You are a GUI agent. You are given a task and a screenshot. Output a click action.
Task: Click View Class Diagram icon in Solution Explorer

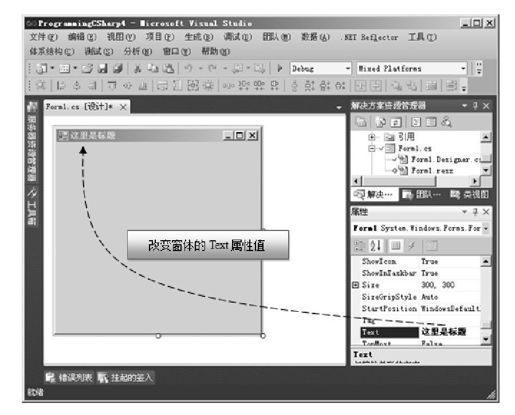(x=446, y=122)
